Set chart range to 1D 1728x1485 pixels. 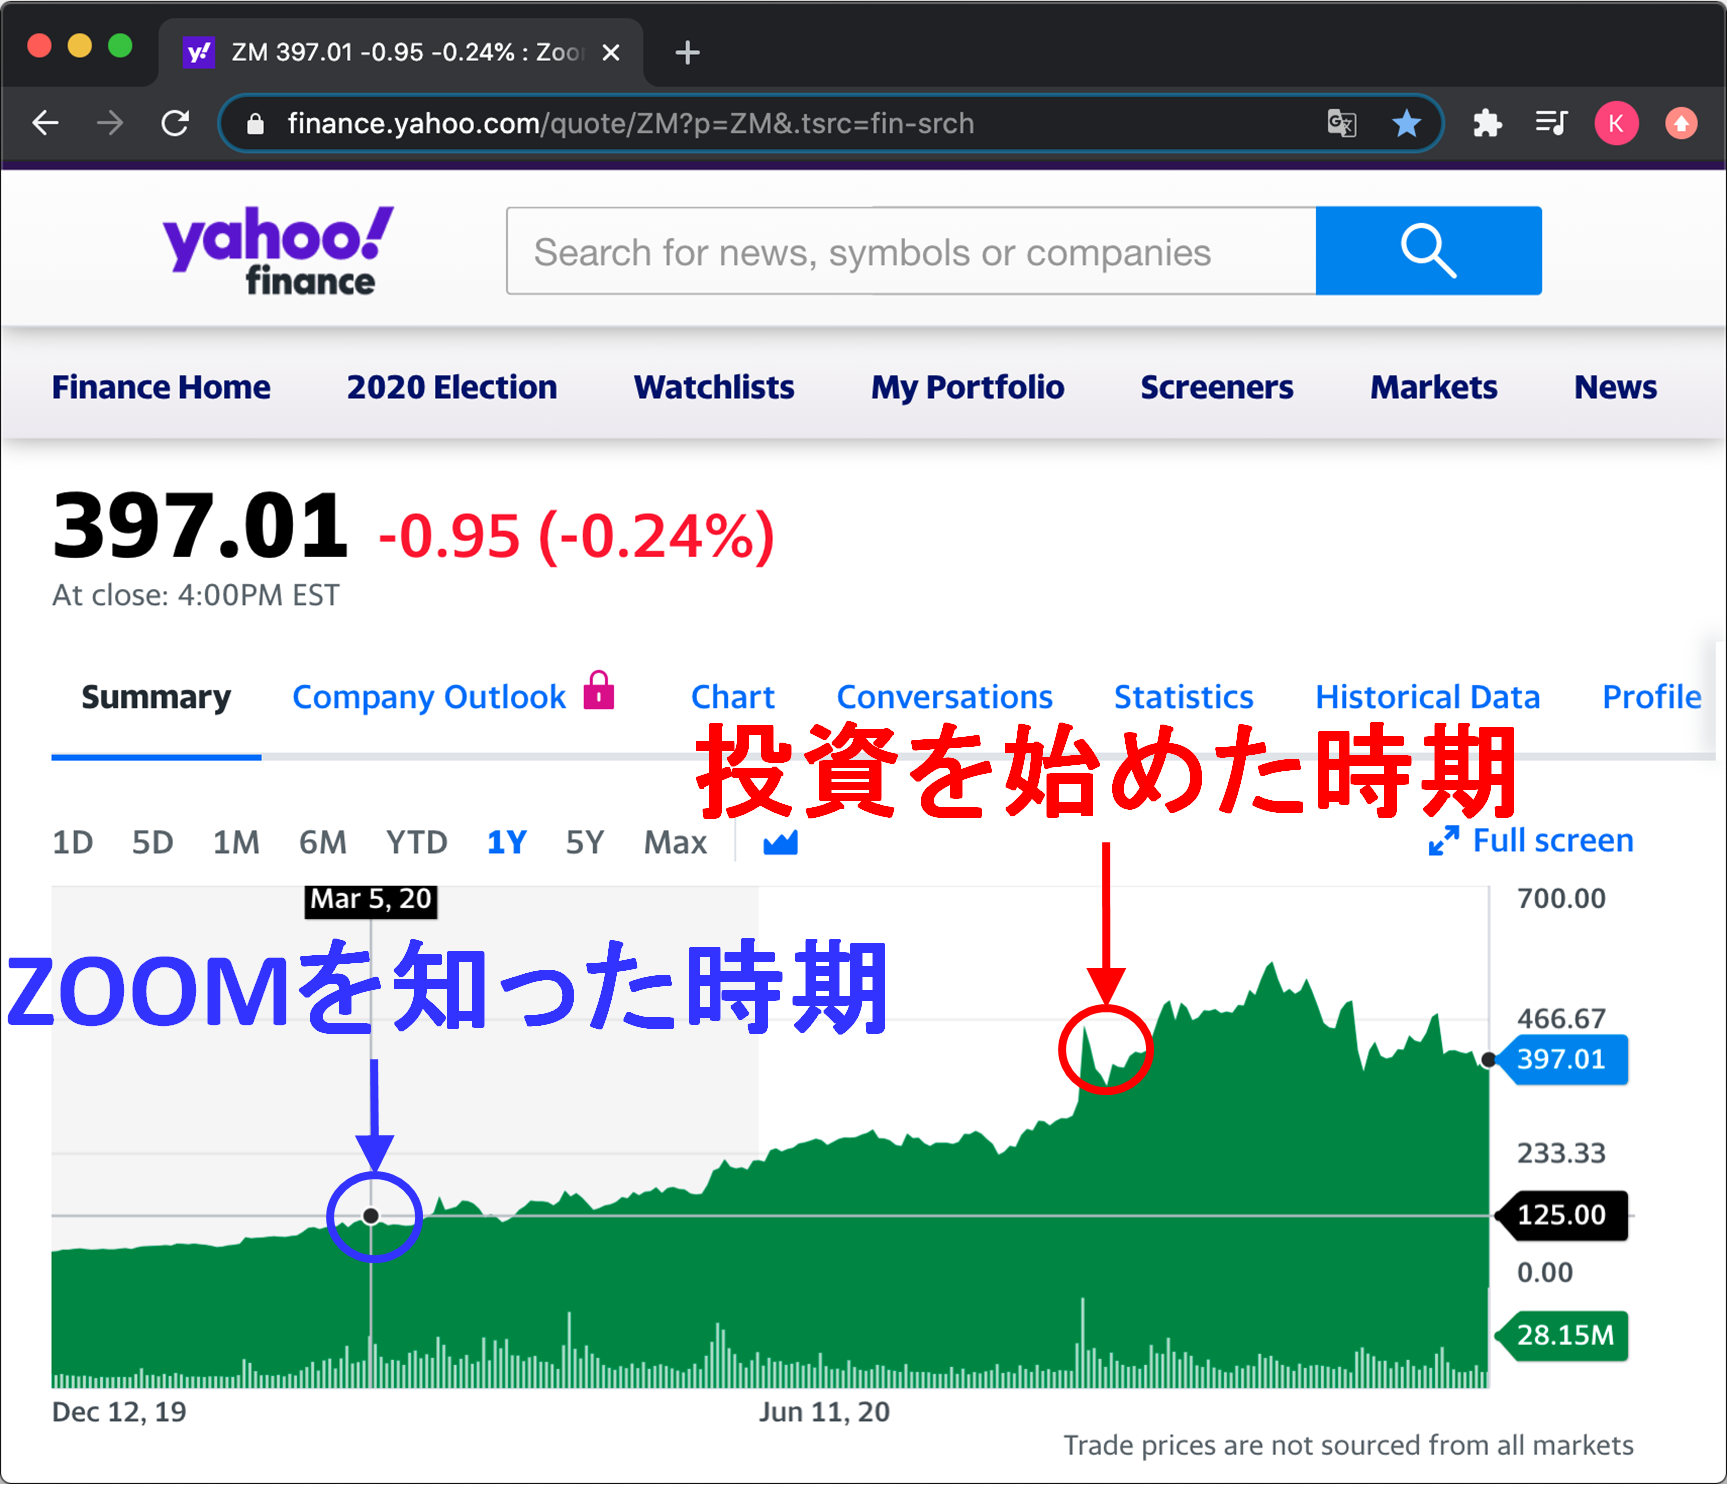73,842
